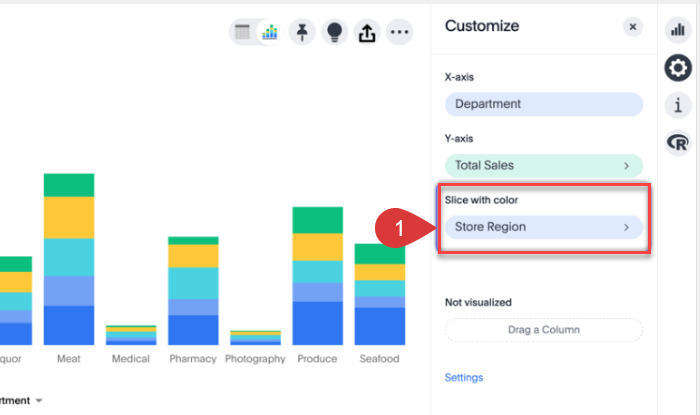Open the three-dot more options menu
Viewport: 700px width, 415px height.
pos(399,32)
